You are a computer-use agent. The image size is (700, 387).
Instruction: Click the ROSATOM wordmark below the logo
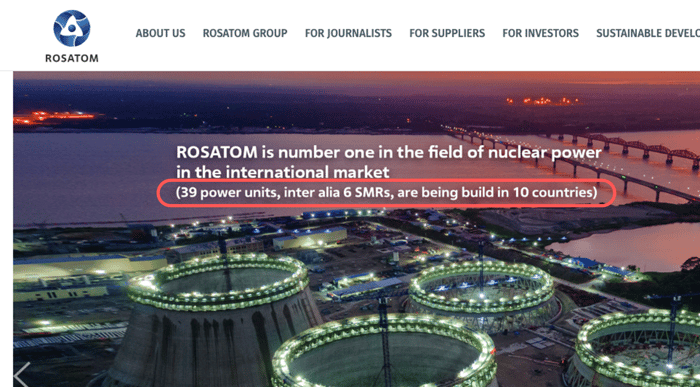click(x=72, y=58)
